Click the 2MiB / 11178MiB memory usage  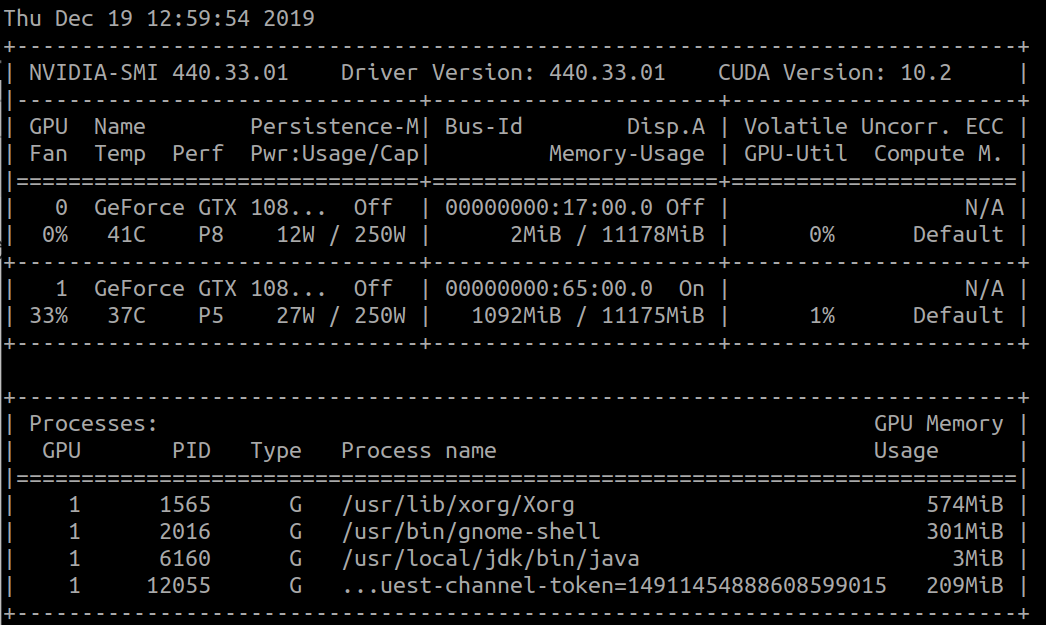[608, 234]
